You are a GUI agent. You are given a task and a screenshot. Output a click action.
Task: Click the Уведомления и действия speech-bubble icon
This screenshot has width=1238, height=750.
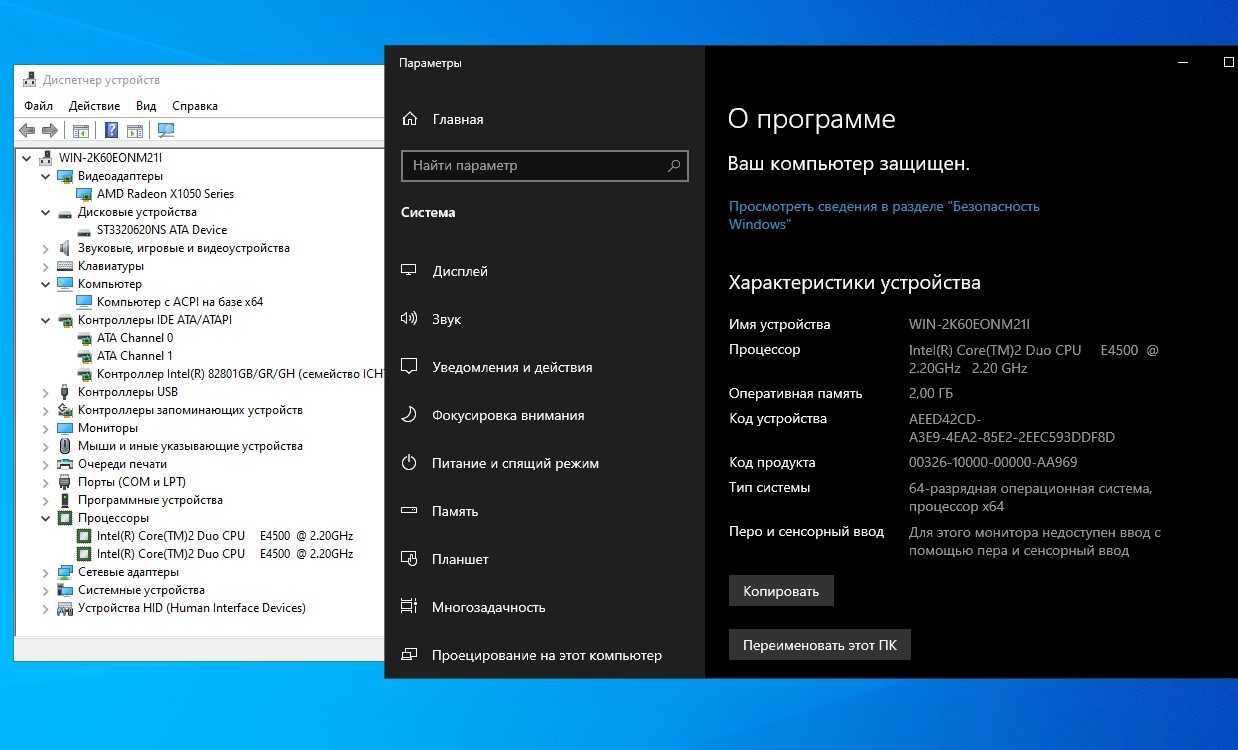click(x=408, y=367)
